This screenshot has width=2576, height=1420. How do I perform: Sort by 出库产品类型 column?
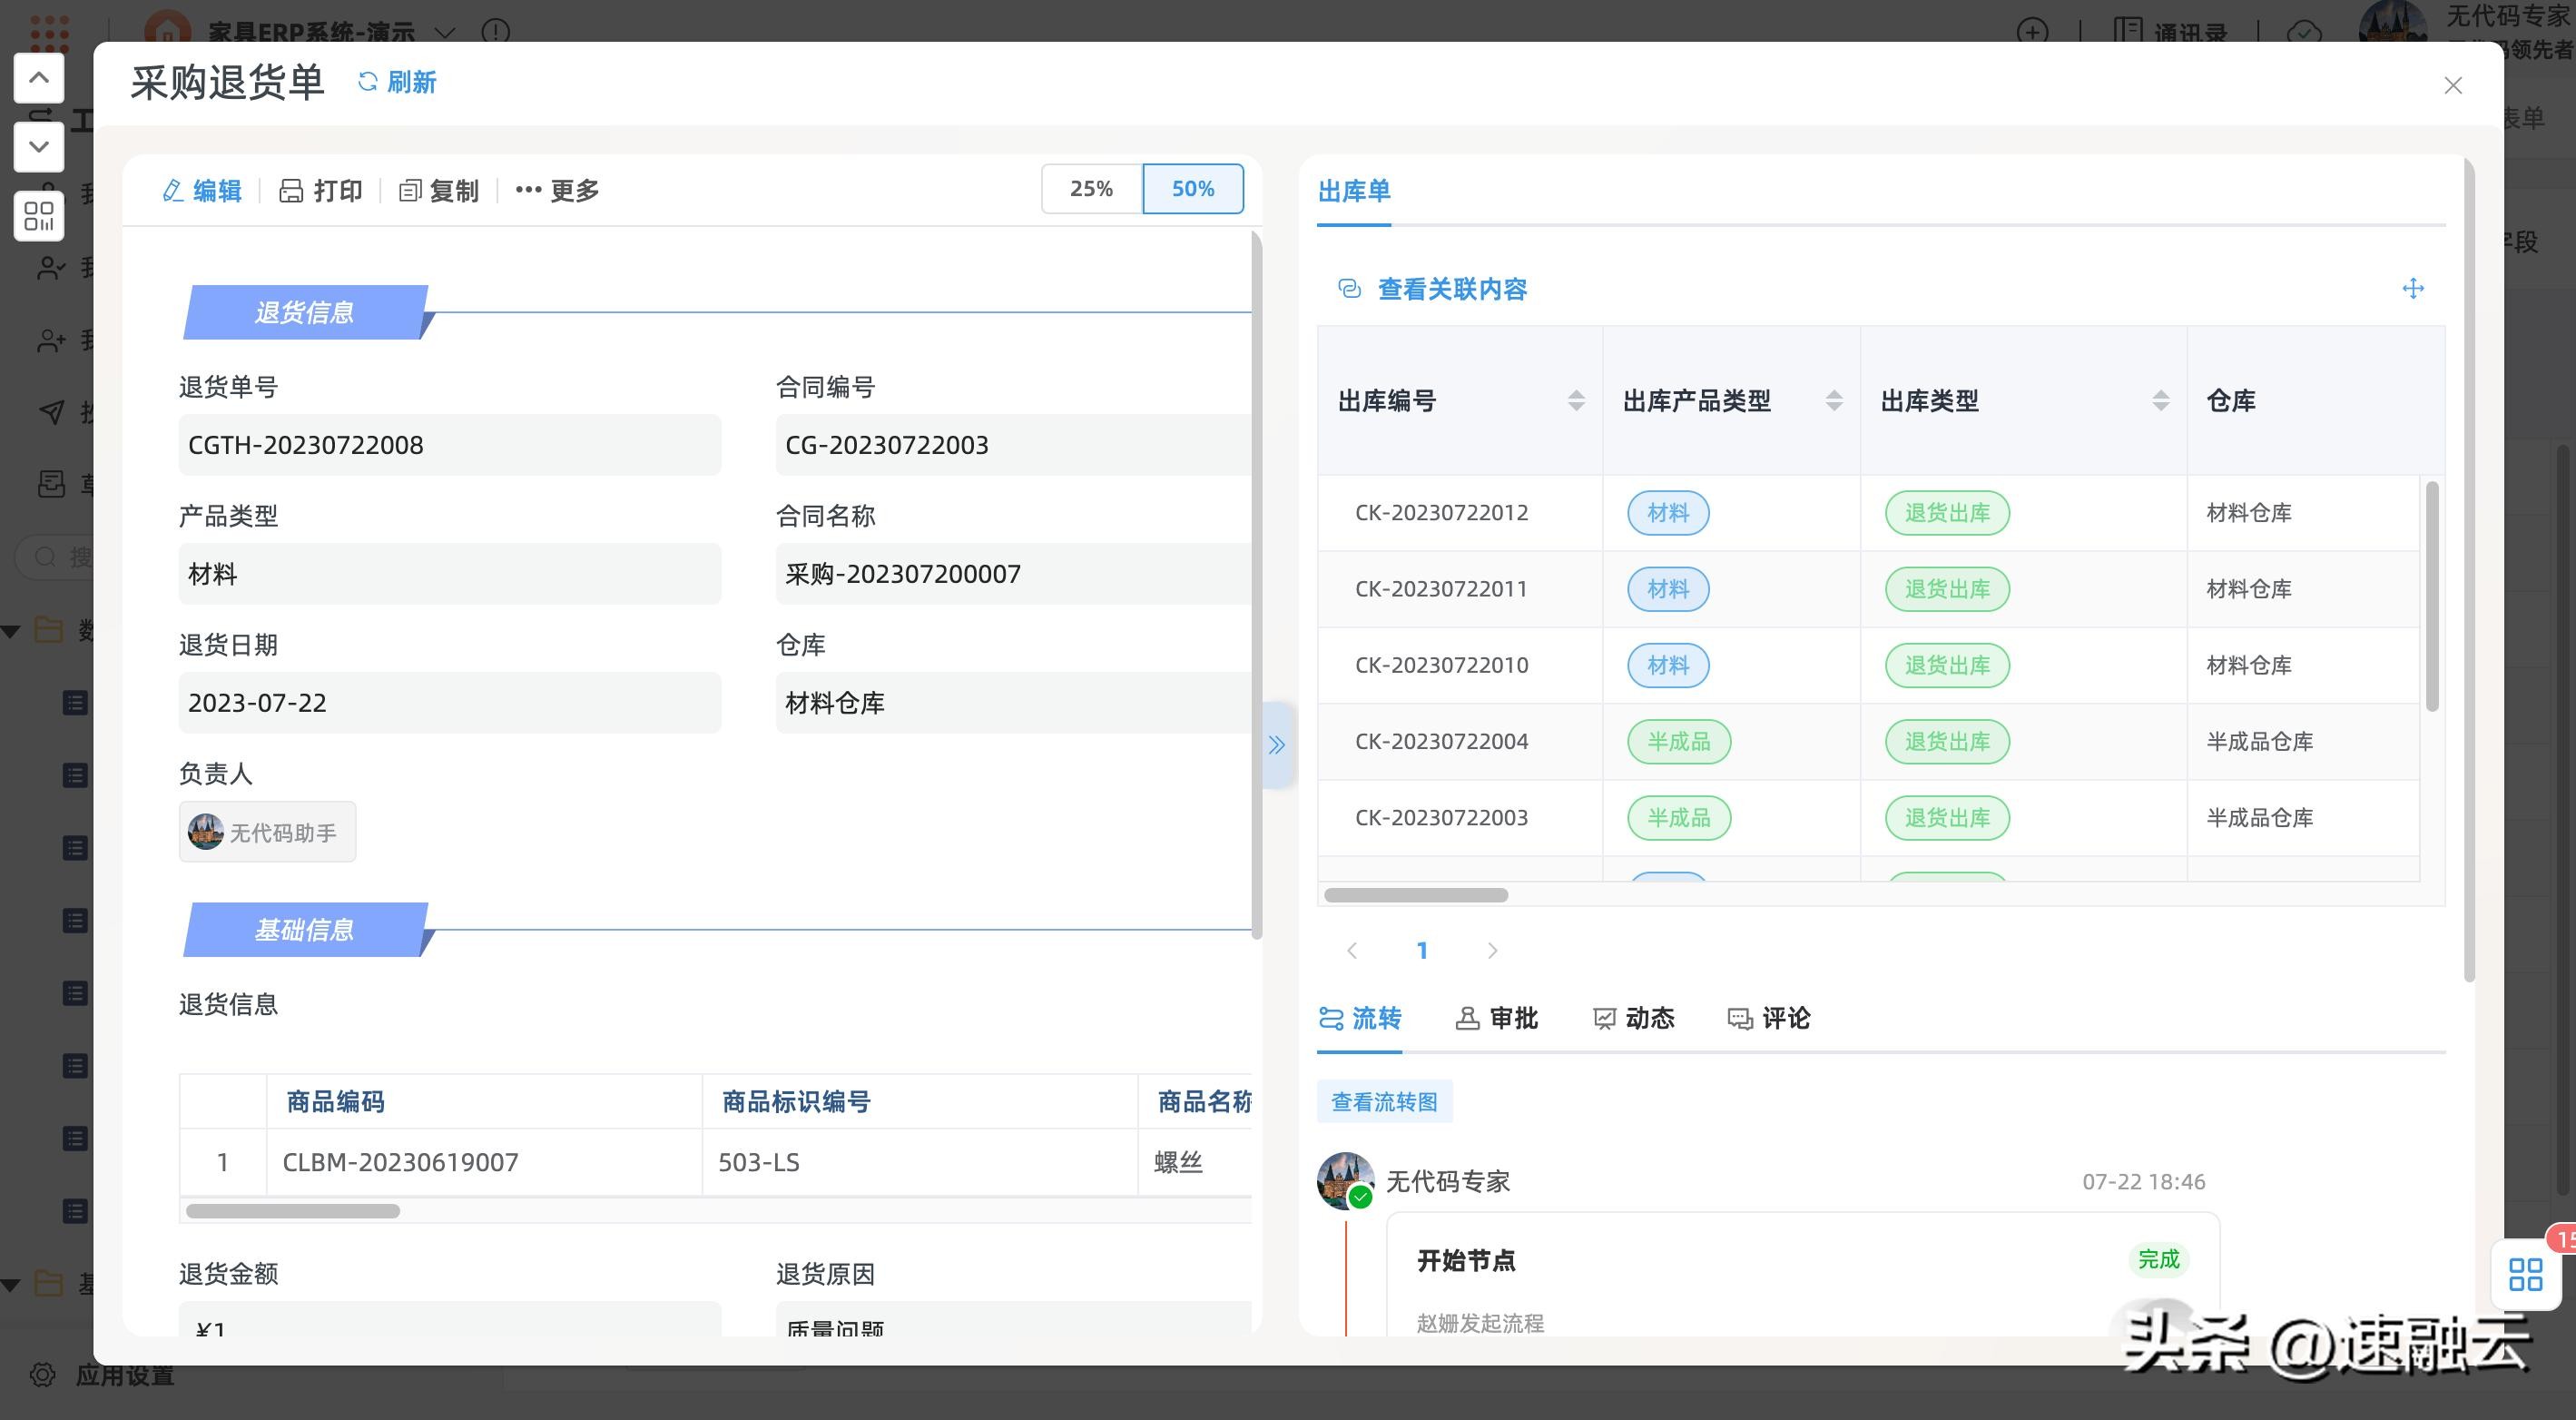1834,401
